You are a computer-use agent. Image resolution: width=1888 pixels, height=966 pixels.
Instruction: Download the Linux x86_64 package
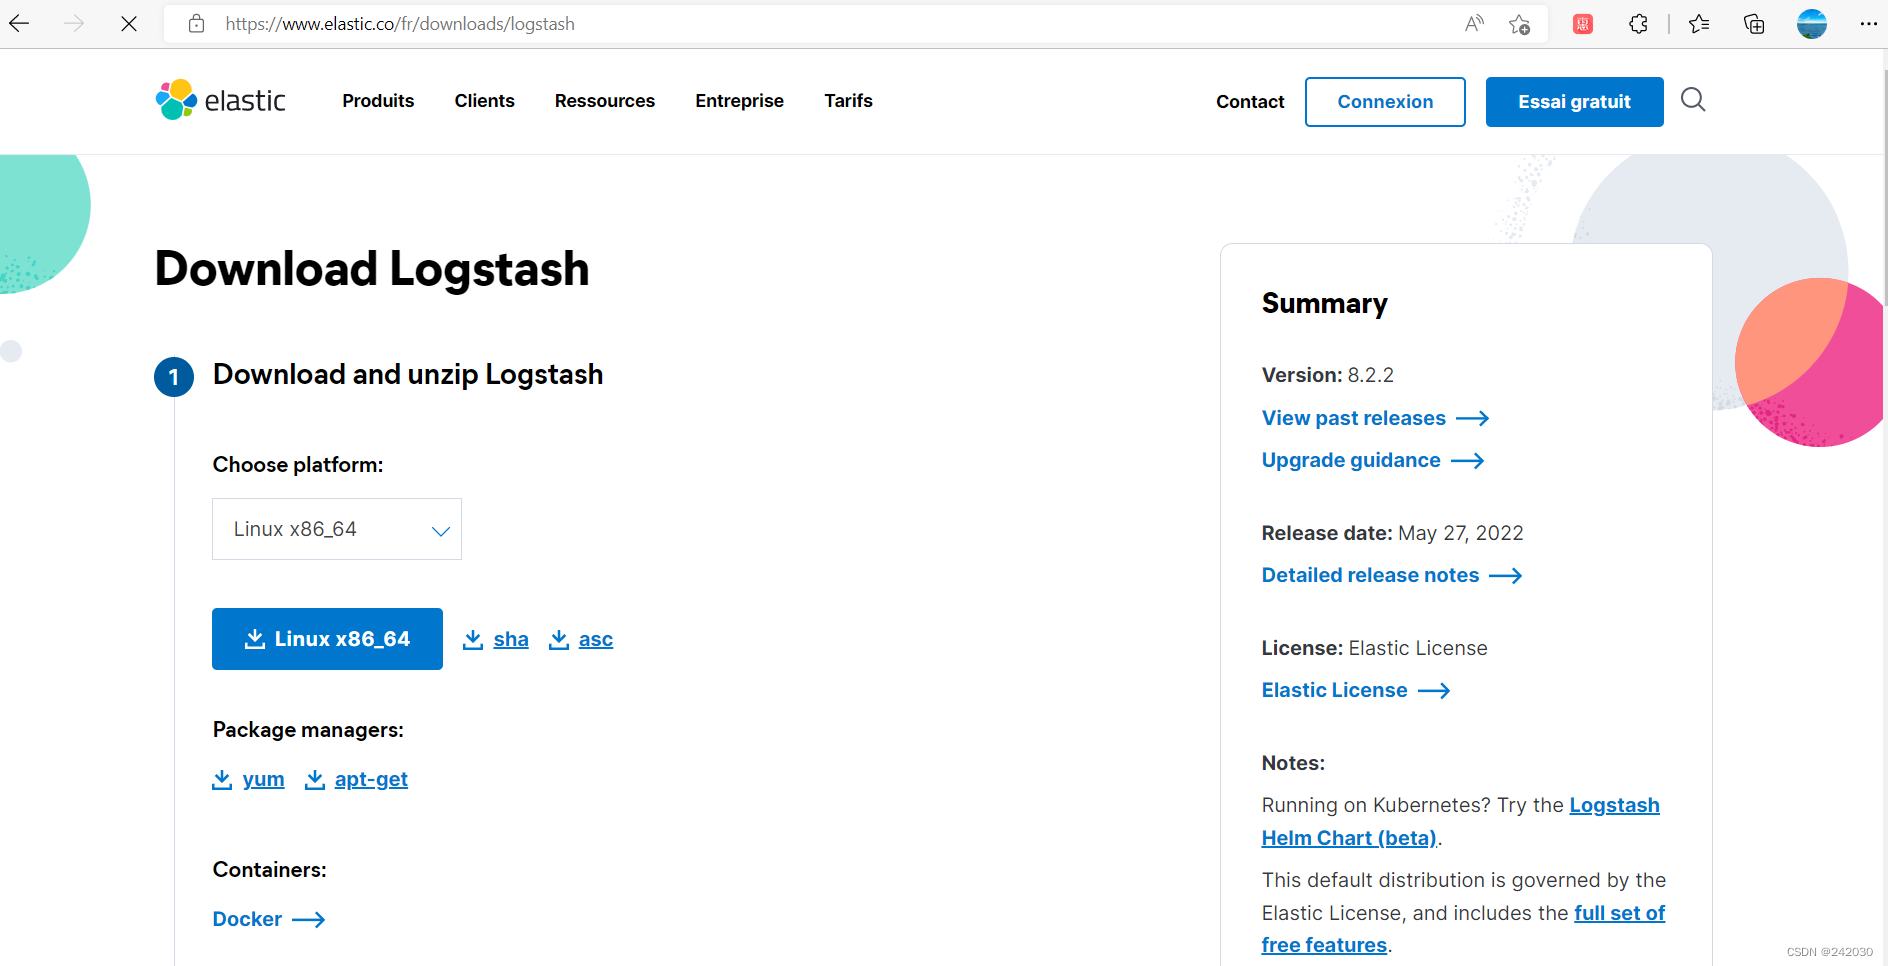tap(327, 639)
